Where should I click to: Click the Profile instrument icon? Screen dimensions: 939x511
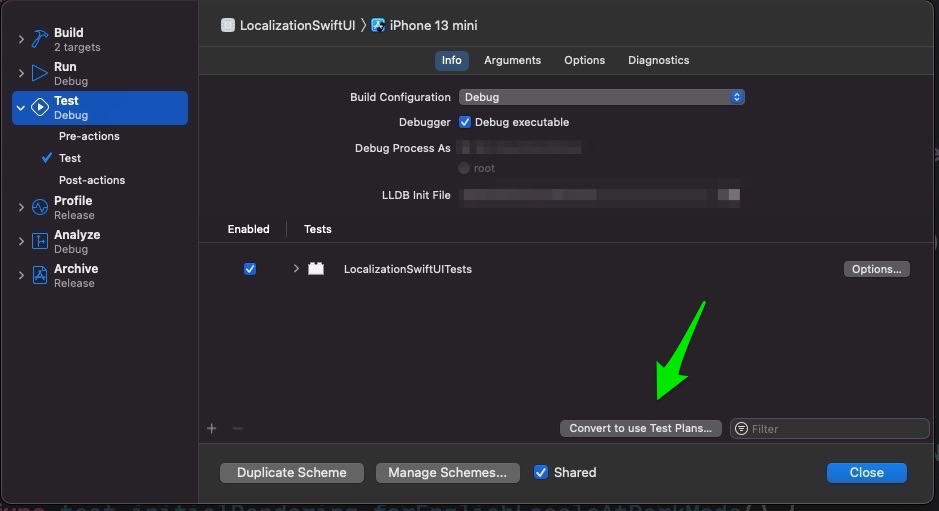tap(40, 207)
